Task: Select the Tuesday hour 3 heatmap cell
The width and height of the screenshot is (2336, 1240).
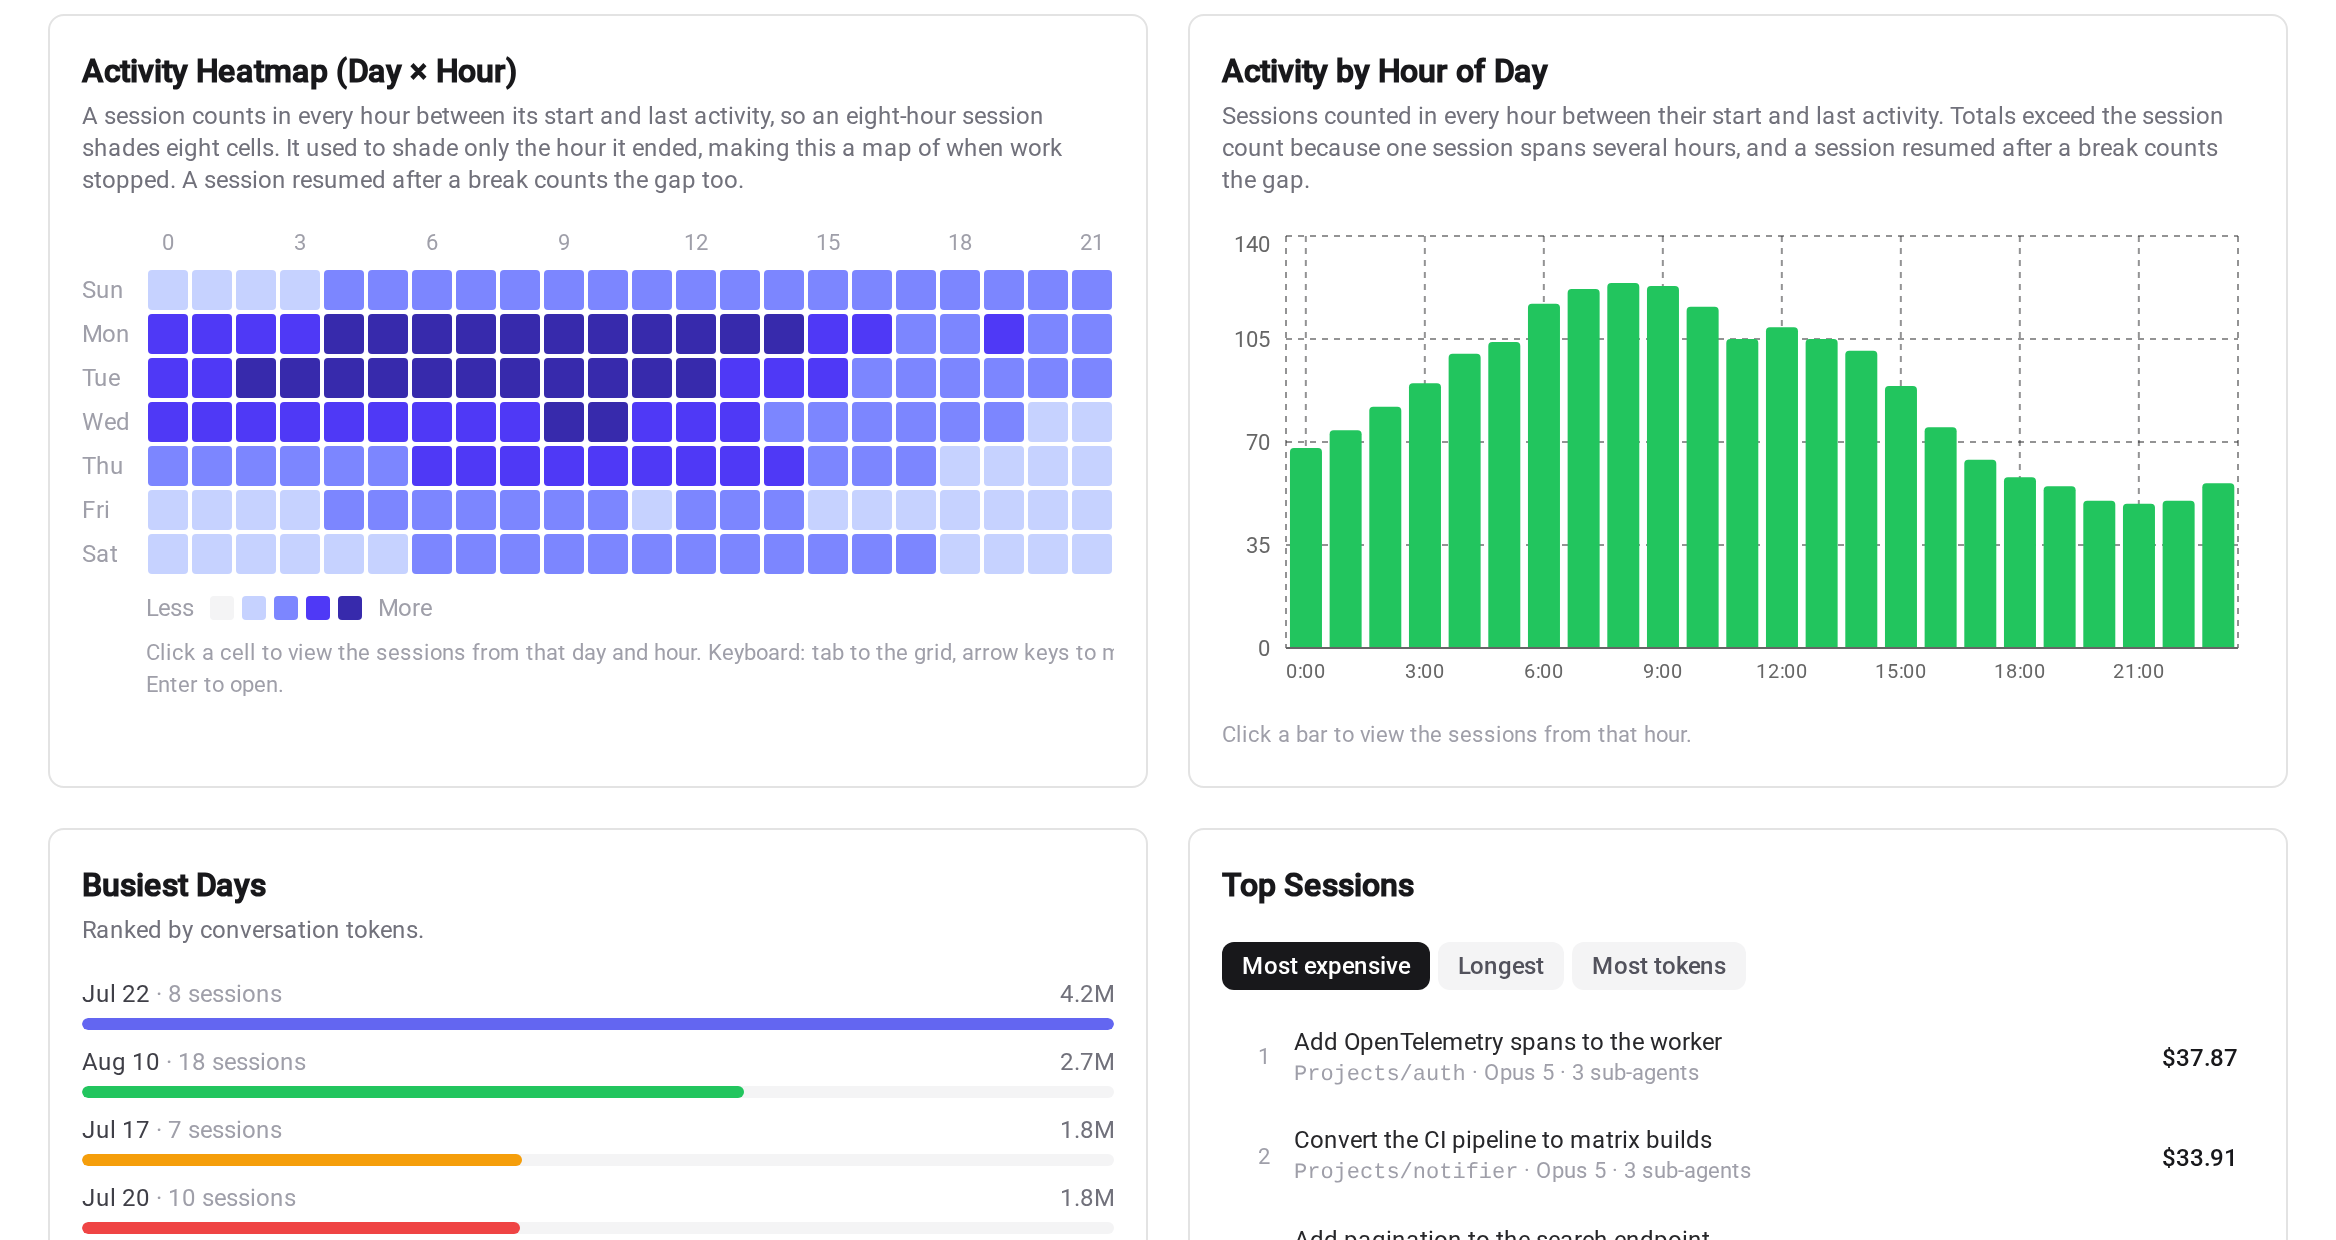Action: point(300,378)
